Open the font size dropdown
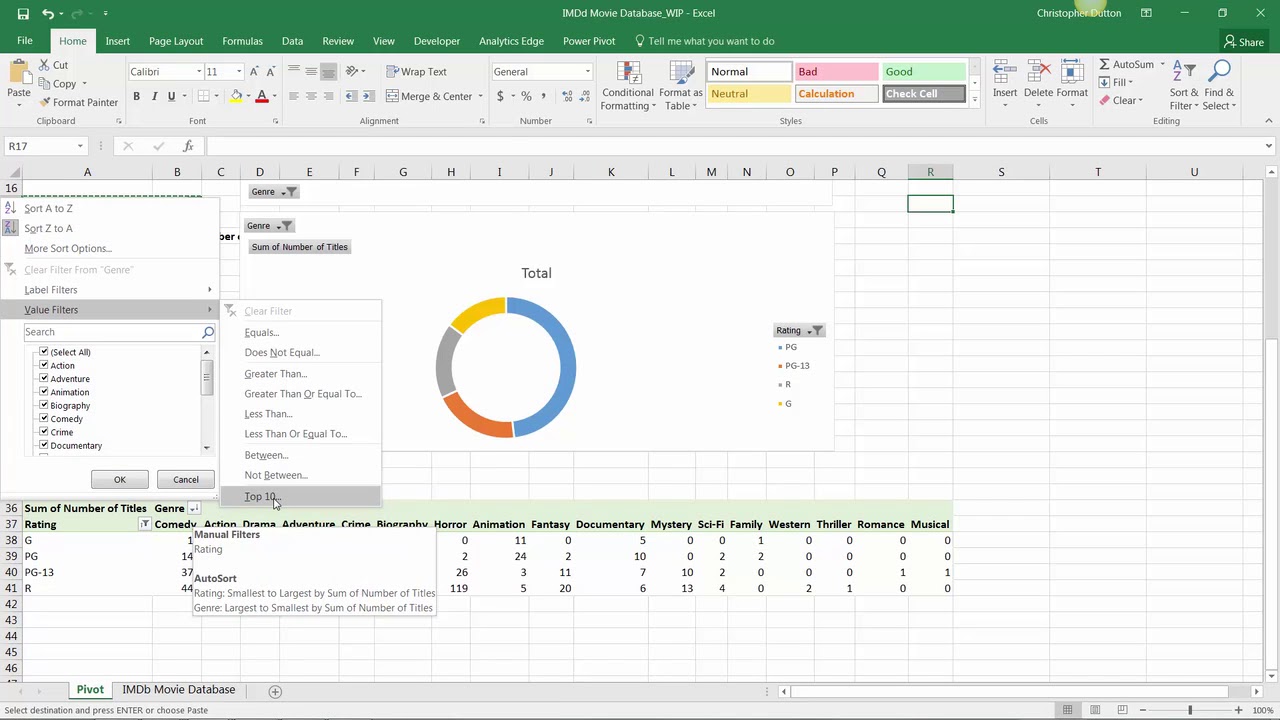Viewport: 1280px width, 720px height. coord(239,72)
